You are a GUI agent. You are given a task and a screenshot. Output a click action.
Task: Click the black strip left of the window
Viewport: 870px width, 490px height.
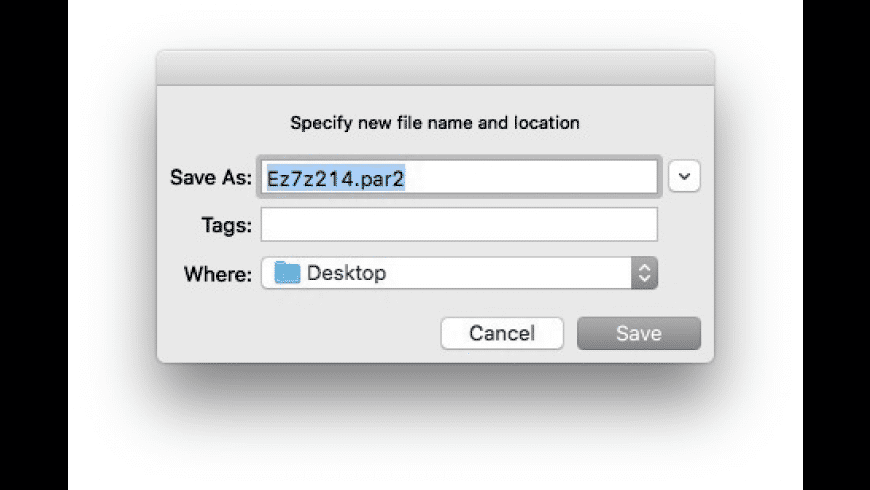pyautogui.click(x=33, y=245)
